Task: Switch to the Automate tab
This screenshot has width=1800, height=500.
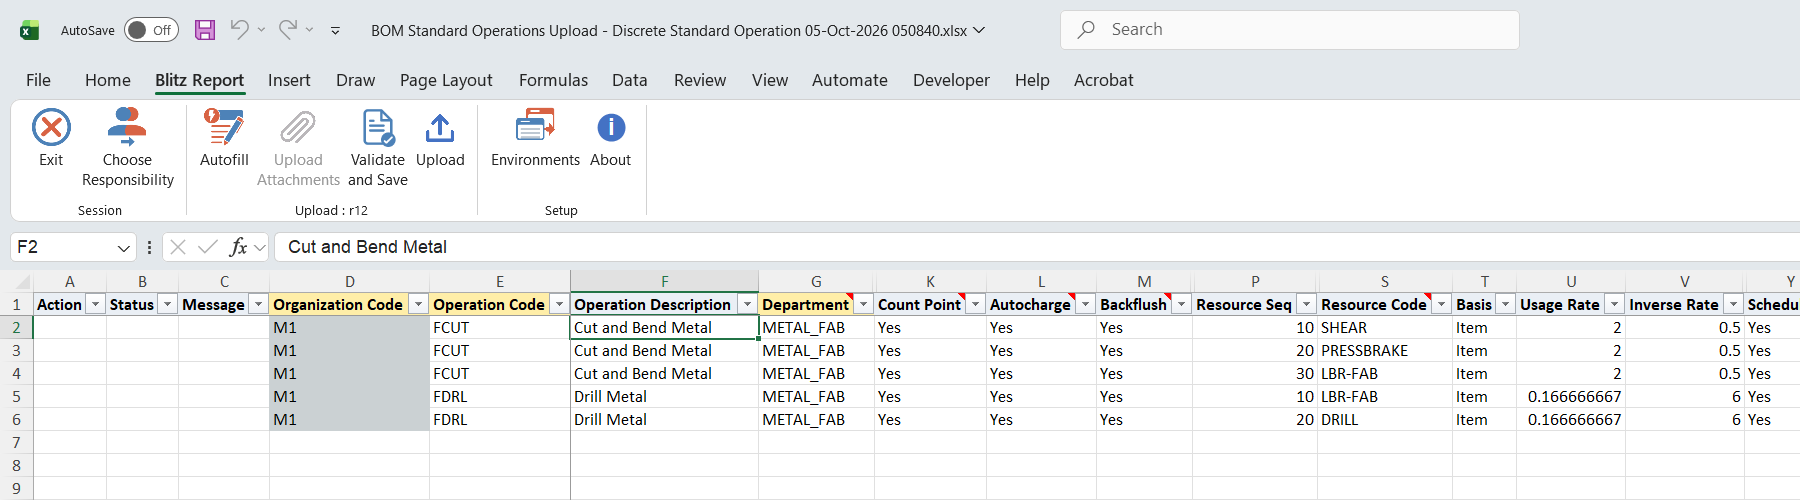Action: pos(850,80)
